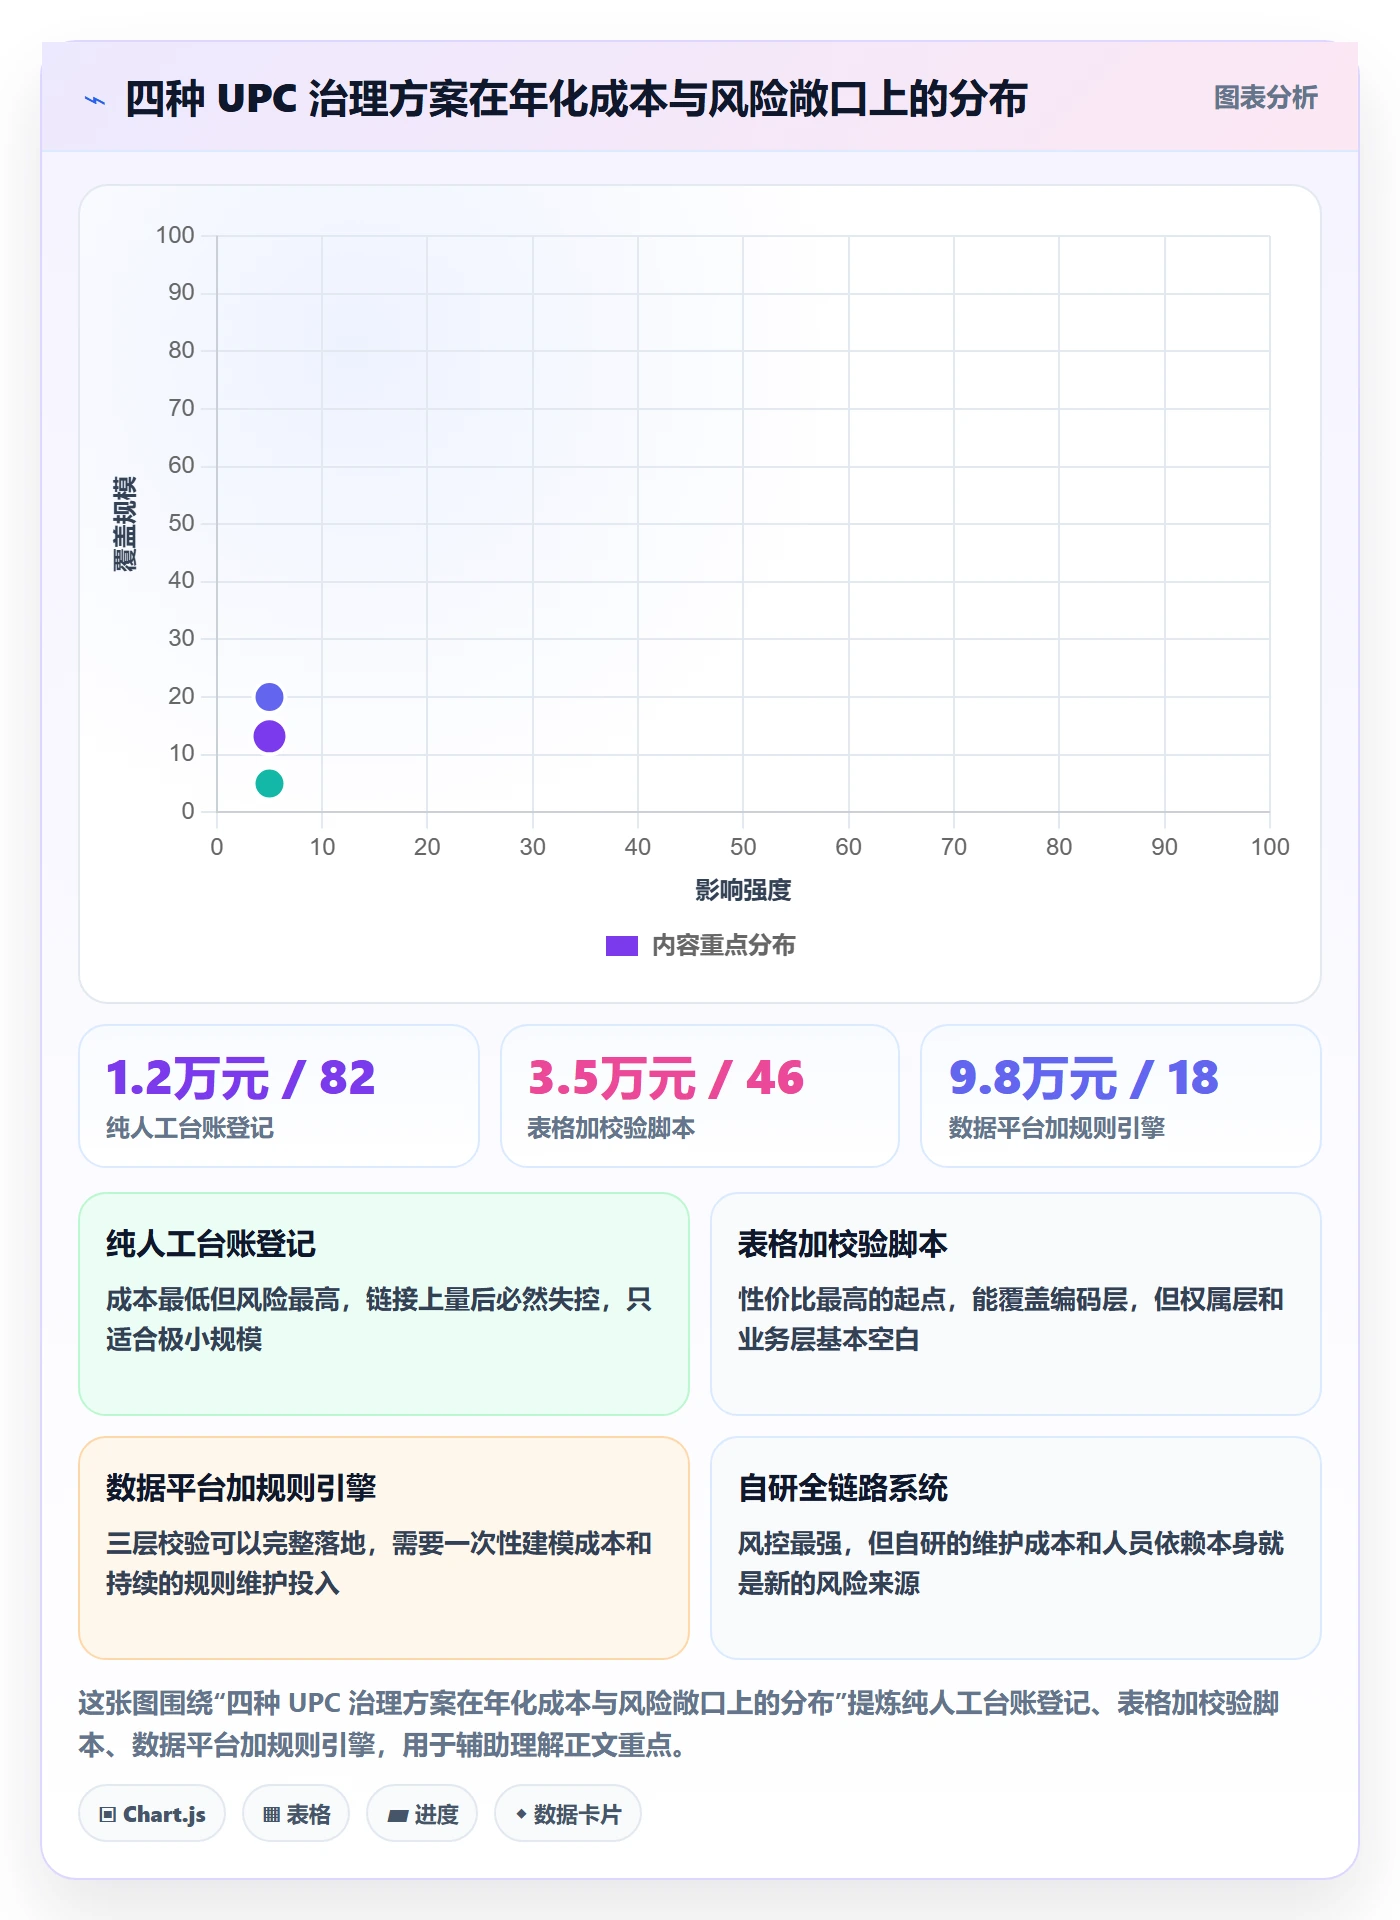Click the 数据卡片 tag label
This screenshot has width=1400, height=1920.
(578, 1815)
